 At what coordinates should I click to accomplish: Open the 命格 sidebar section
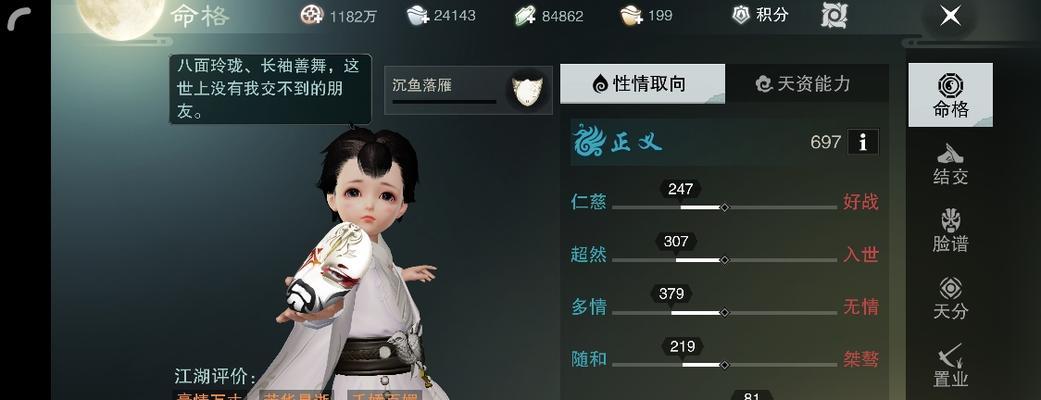(950, 95)
